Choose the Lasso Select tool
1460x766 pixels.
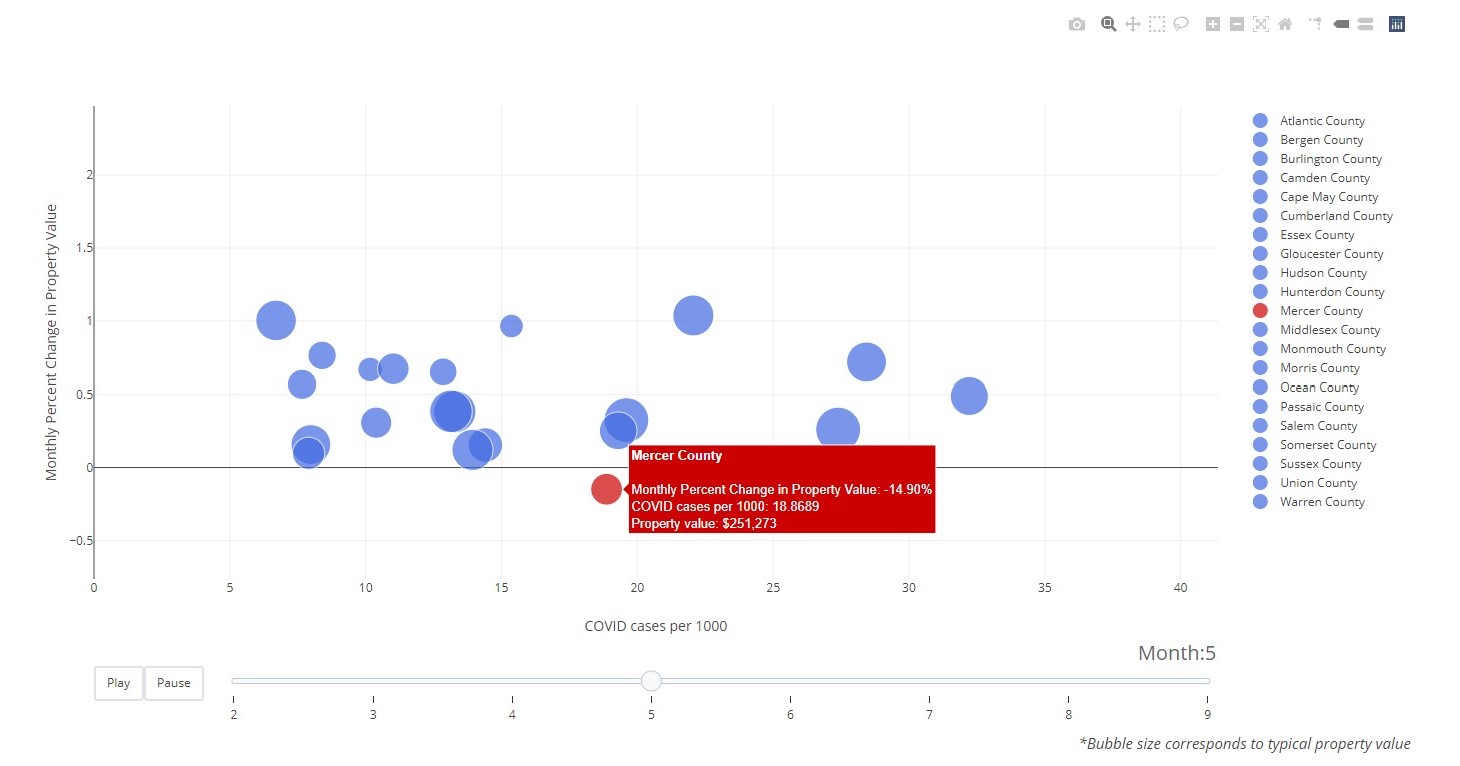1181,24
